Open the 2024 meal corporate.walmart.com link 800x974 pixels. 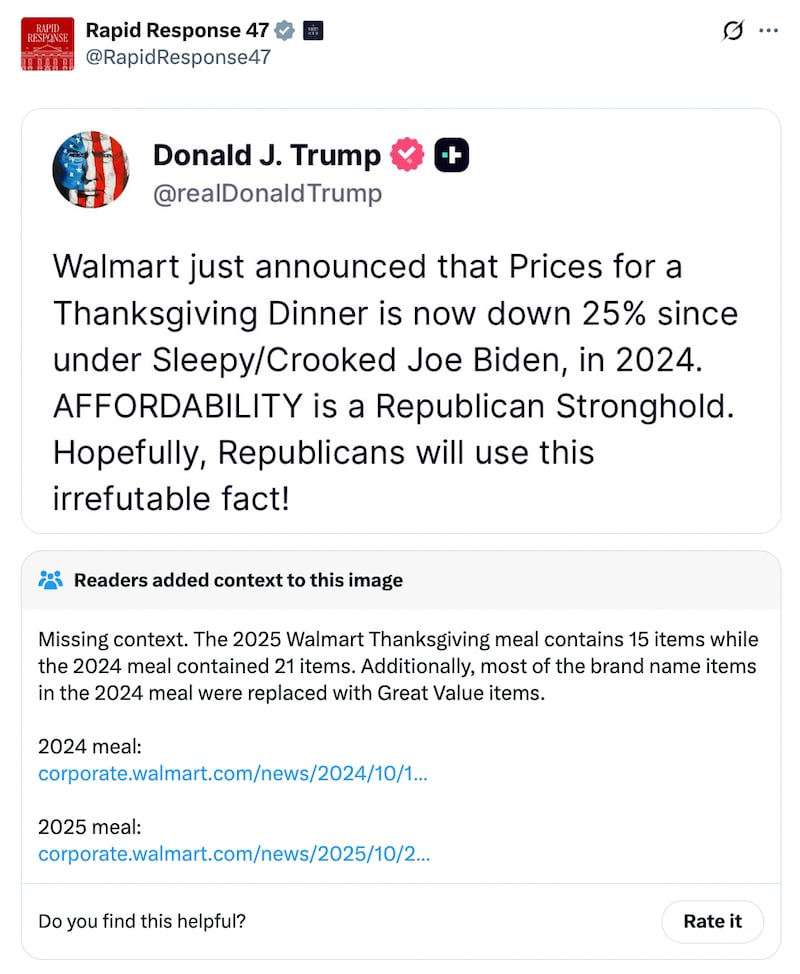point(234,773)
